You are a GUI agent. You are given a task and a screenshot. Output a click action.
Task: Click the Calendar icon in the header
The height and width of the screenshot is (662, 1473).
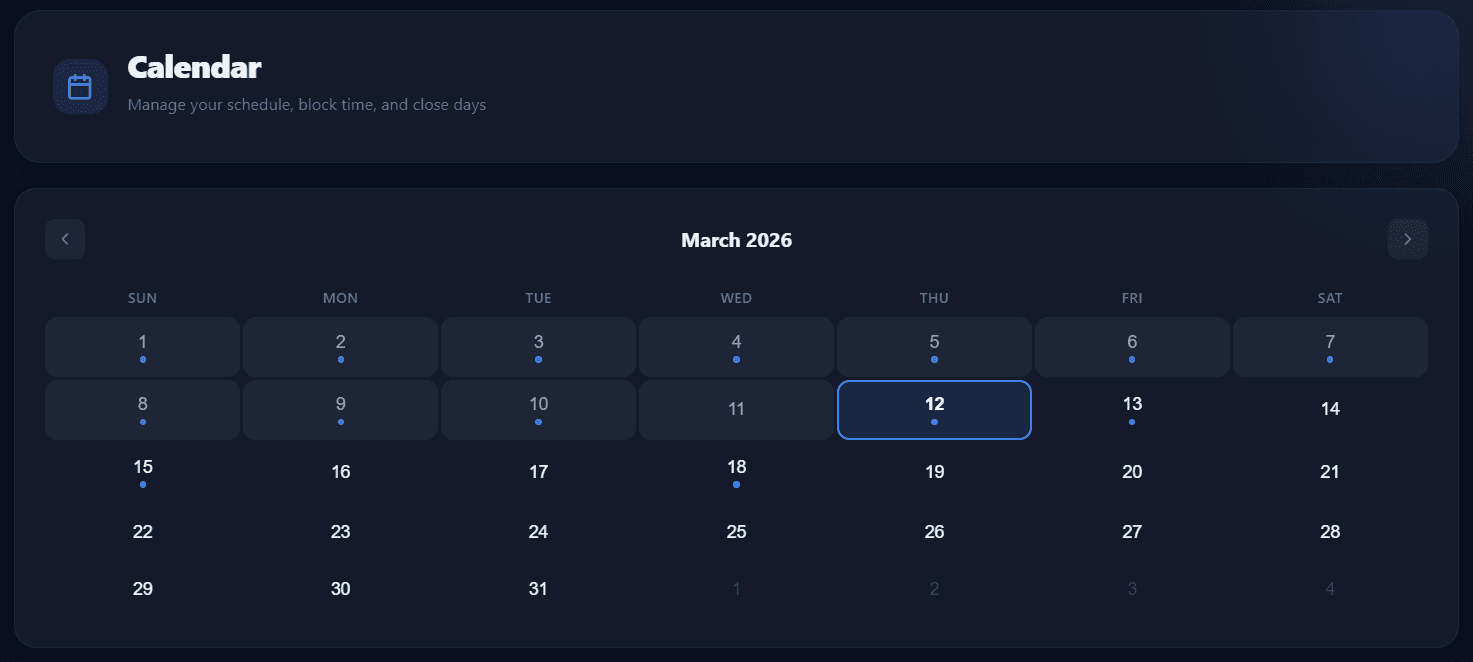tap(80, 86)
